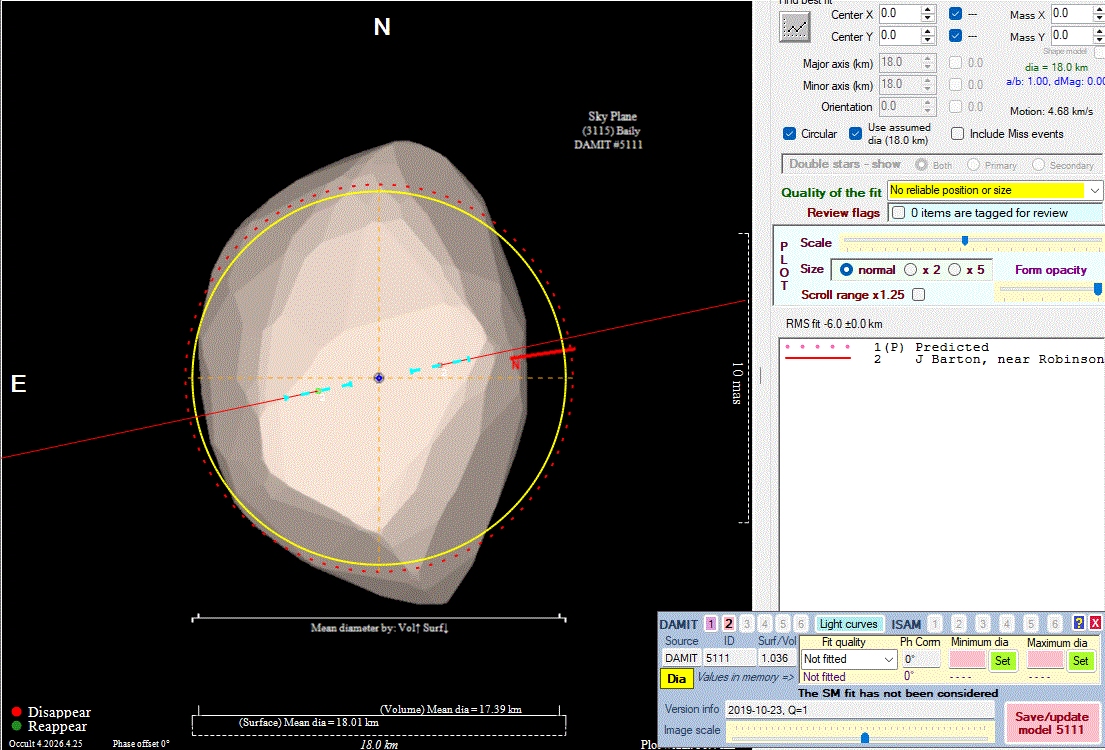Increase Mass Y with up arrow
This screenshot has width=1105, height=750.
point(1100,32)
